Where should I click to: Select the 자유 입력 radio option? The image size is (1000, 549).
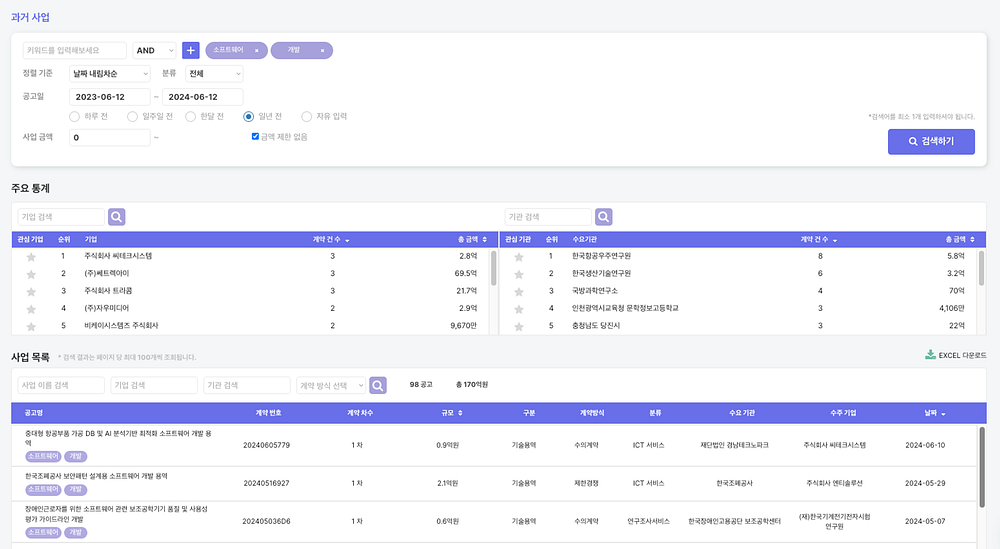307,117
